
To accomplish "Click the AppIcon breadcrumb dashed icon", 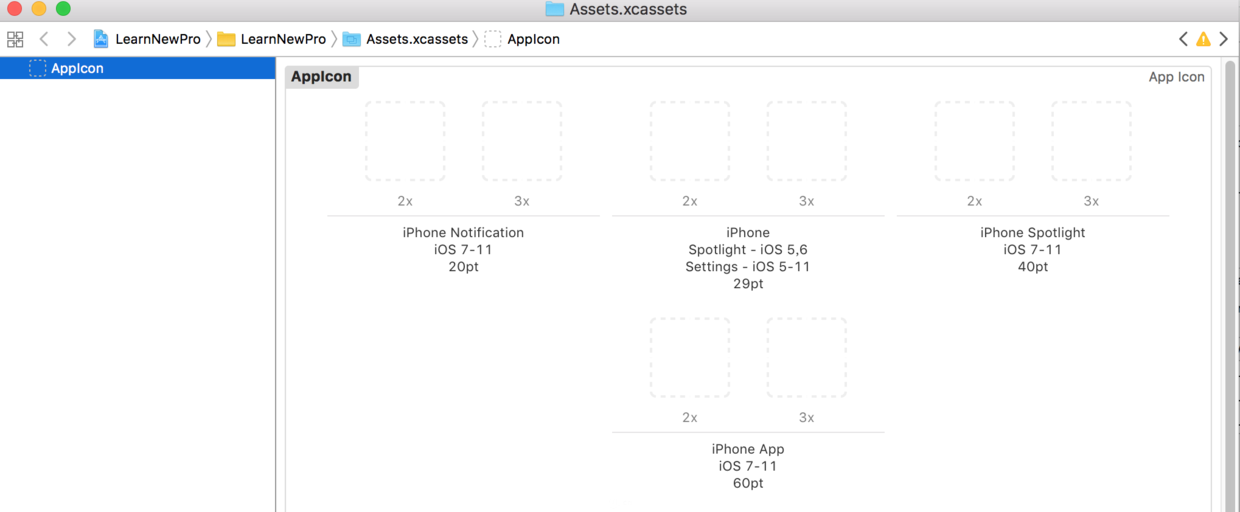I will [x=493, y=39].
